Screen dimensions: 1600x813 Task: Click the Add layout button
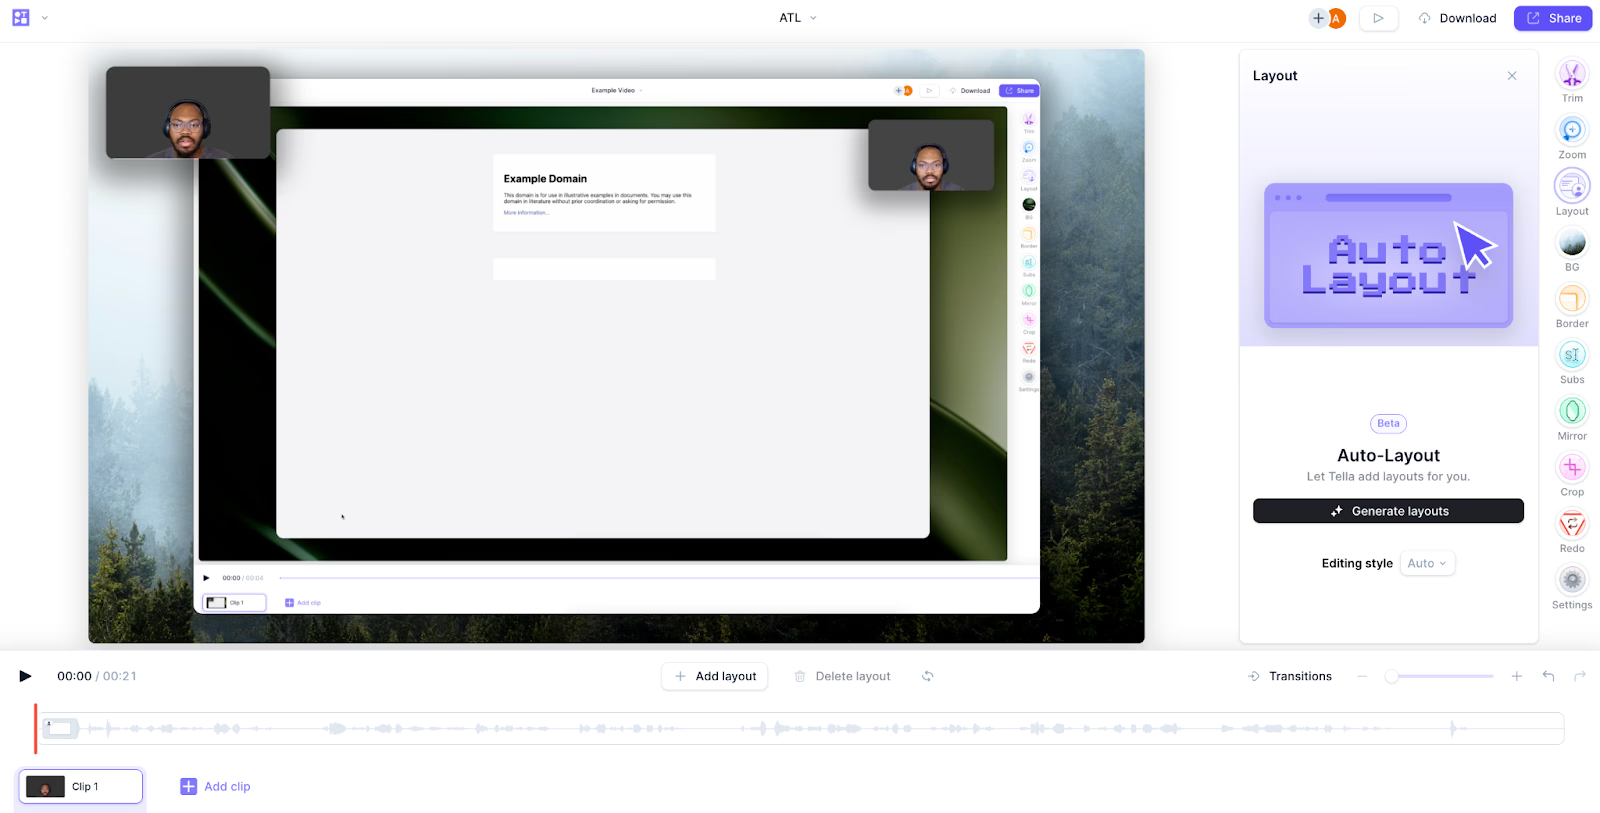click(x=714, y=676)
